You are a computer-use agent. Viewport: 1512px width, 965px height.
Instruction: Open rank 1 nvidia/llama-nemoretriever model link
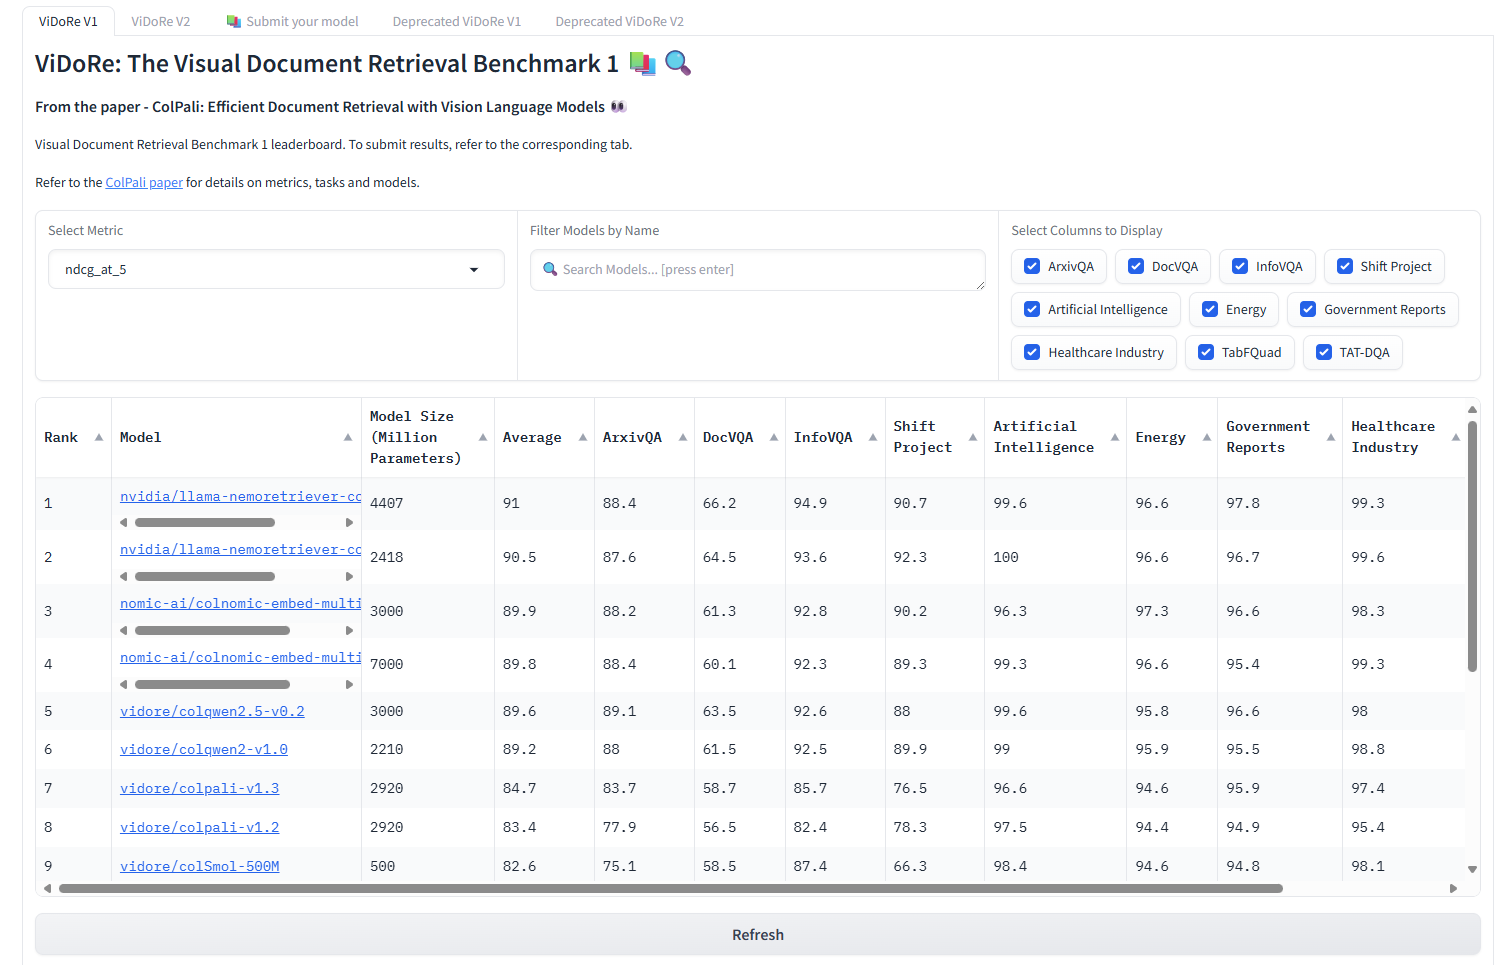240,496
